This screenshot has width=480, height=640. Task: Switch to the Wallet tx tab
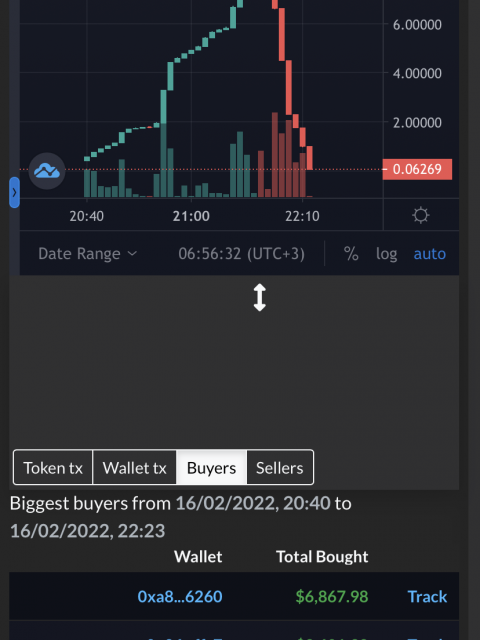click(134, 467)
